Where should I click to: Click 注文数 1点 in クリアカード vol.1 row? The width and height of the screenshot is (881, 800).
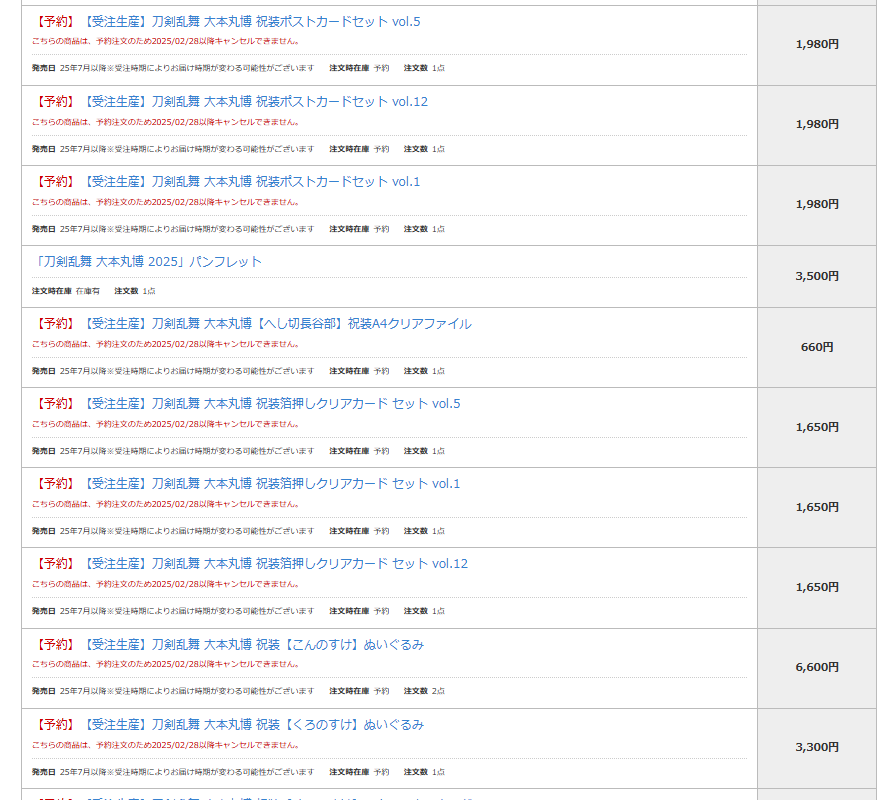tap(424, 531)
